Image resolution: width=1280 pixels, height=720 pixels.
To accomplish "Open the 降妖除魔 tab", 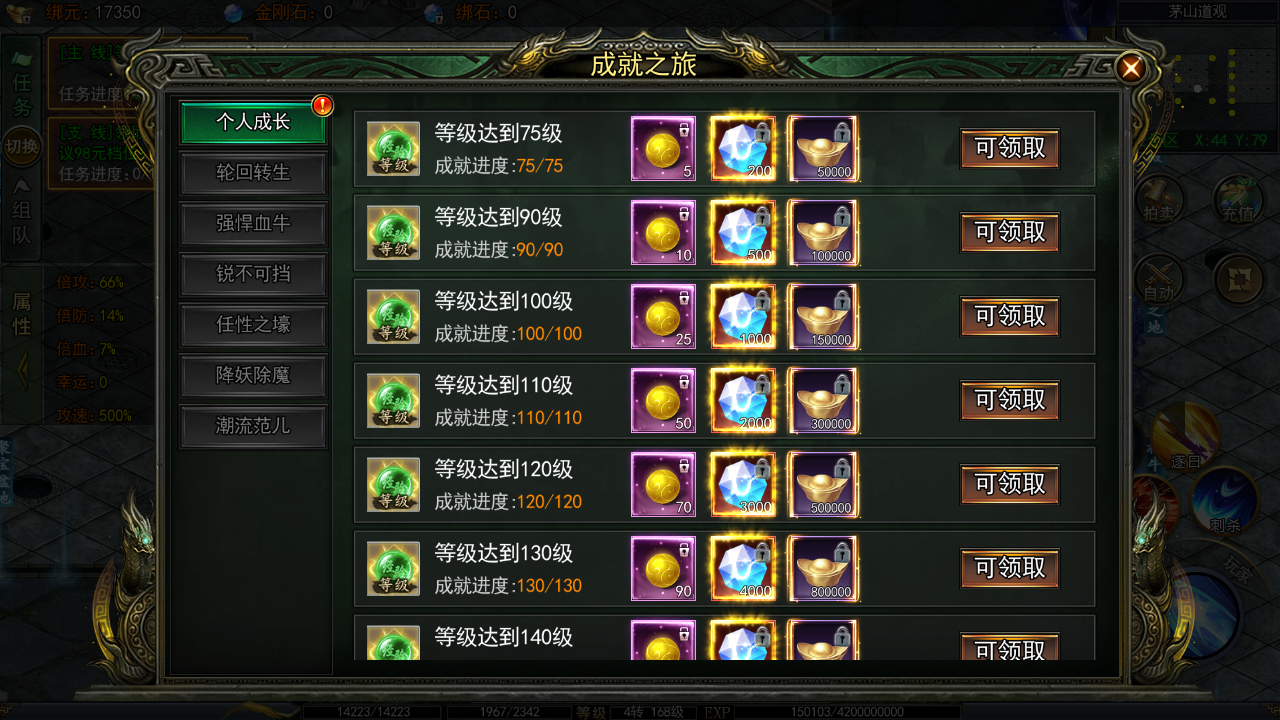I will [253, 376].
